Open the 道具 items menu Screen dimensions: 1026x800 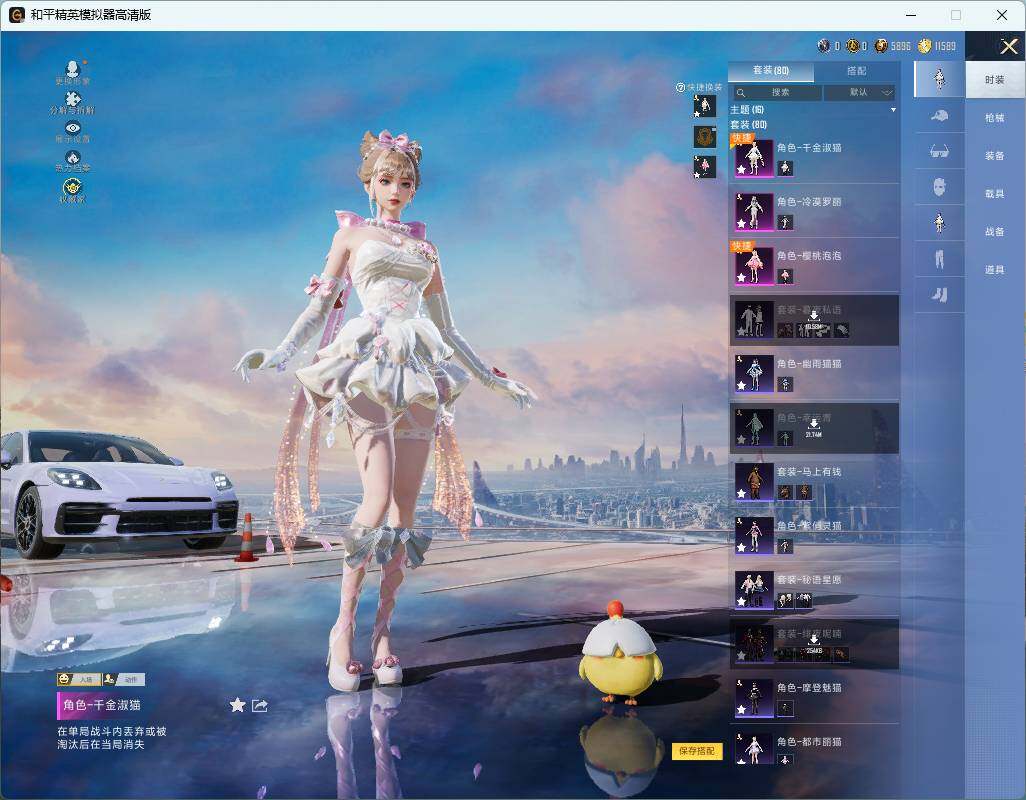click(x=995, y=270)
